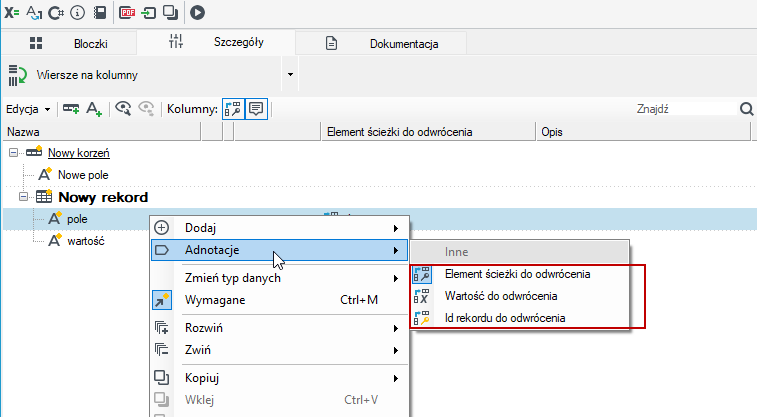This screenshot has width=757, height=417.
Task: Click the Szczegóły sliders icon
Action: [176, 42]
